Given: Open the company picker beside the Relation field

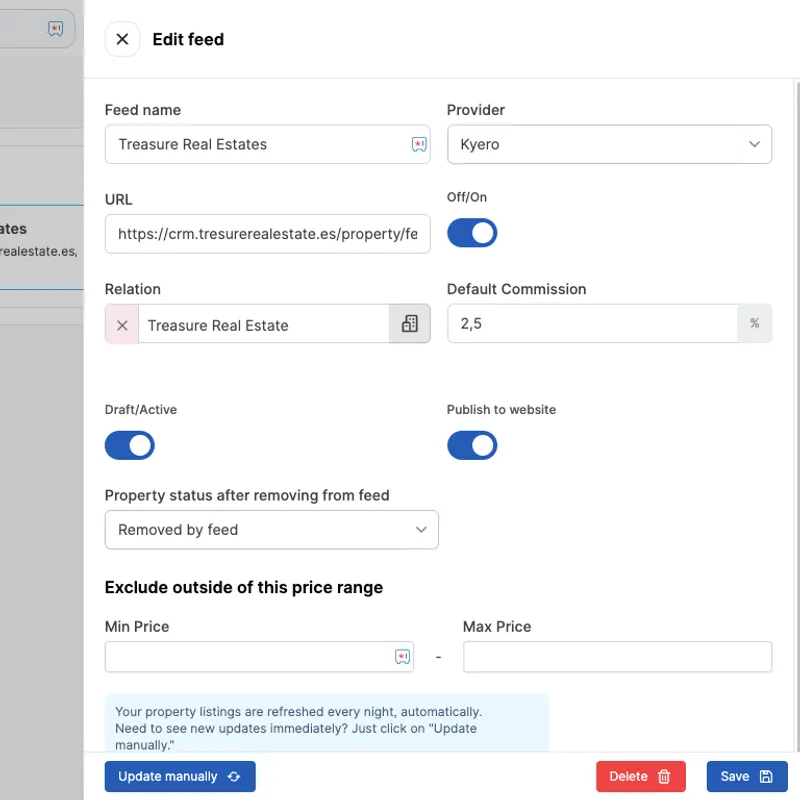Looking at the screenshot, I should pyautogui.click(x=409, y=325).
